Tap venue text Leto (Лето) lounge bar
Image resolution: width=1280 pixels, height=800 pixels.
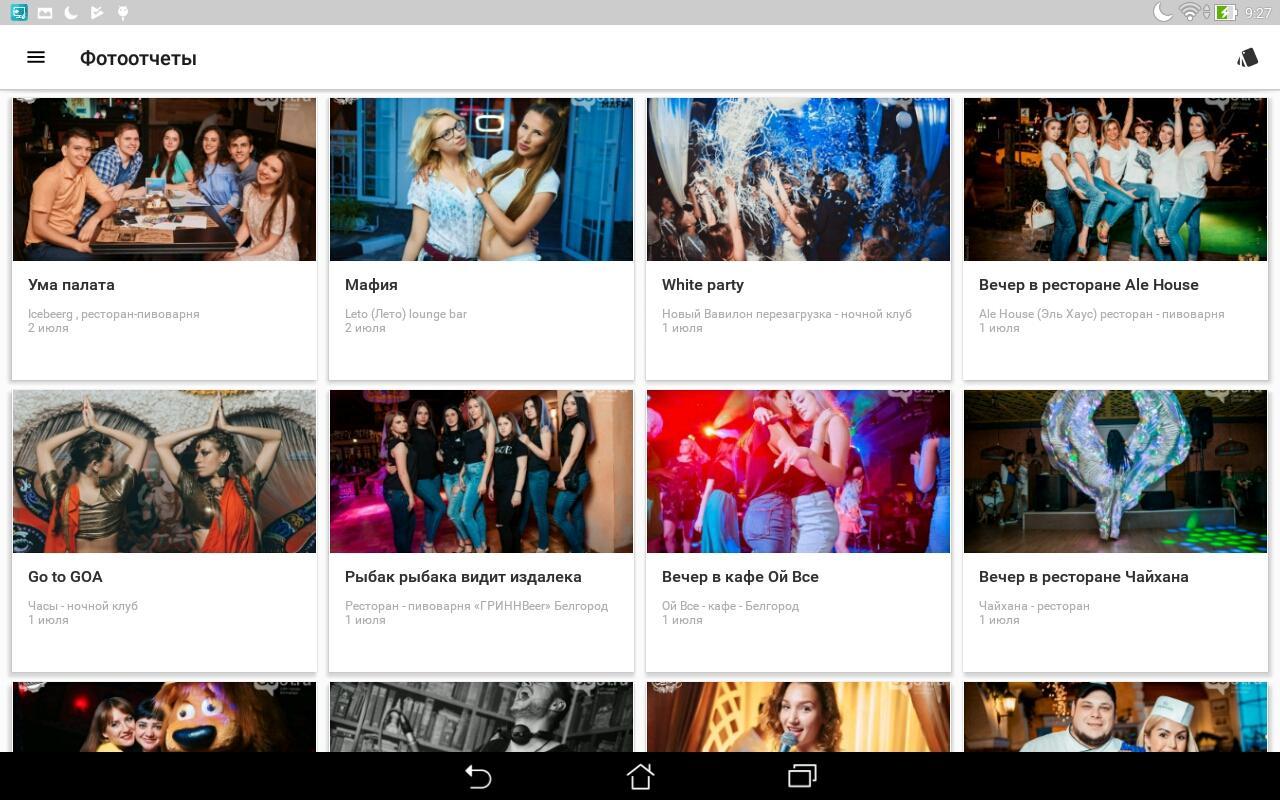[x=405, y=314]
